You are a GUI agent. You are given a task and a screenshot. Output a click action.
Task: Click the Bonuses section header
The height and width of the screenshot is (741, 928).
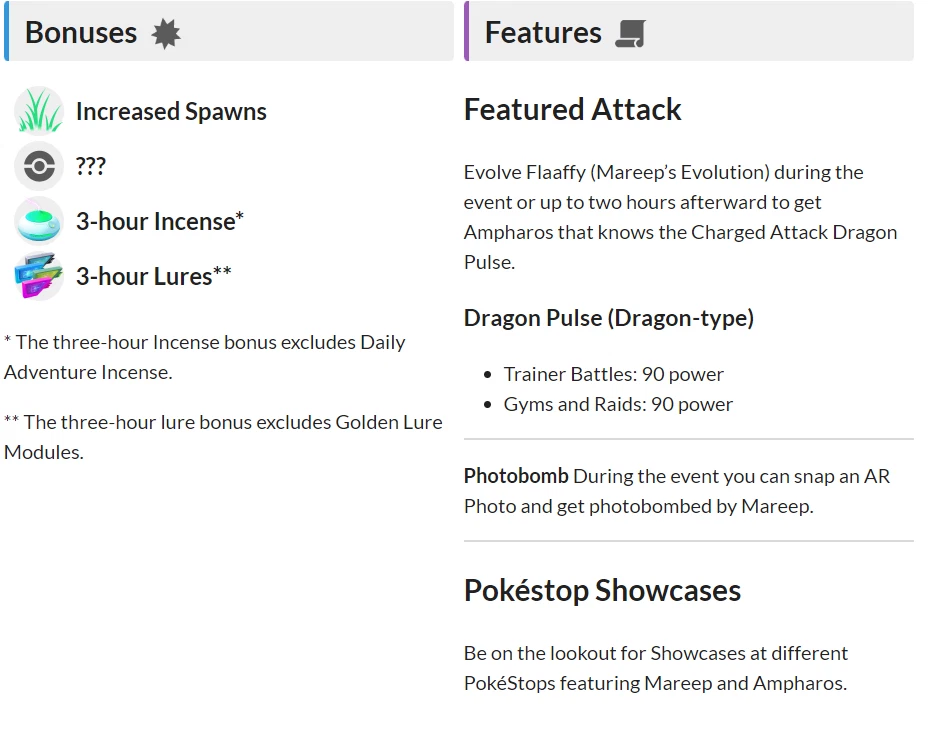[81, 32]
